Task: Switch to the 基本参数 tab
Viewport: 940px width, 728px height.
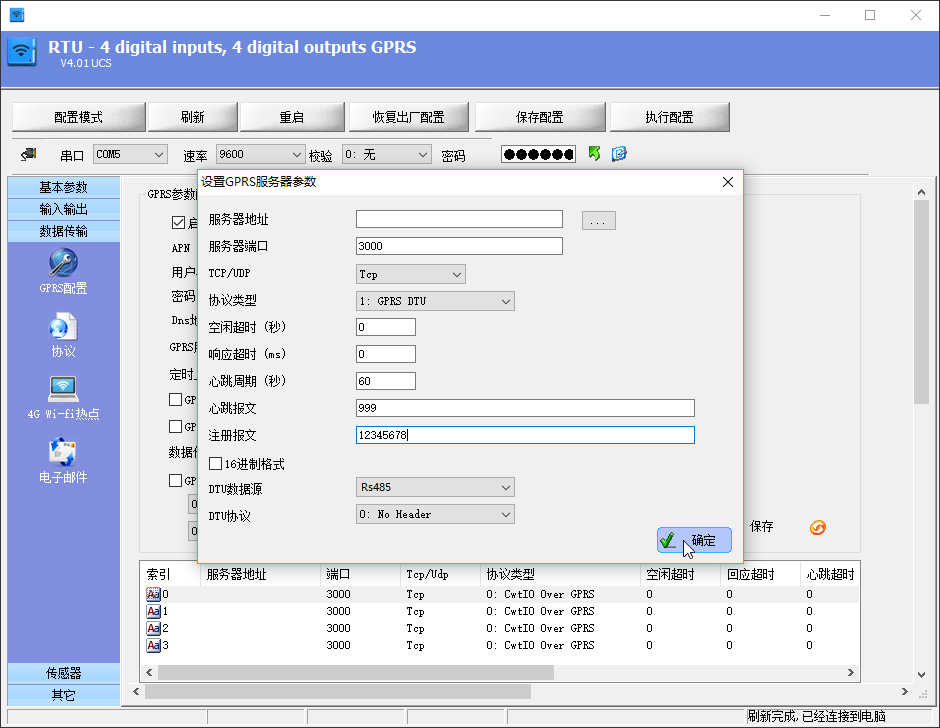Action: pos(64,187)
